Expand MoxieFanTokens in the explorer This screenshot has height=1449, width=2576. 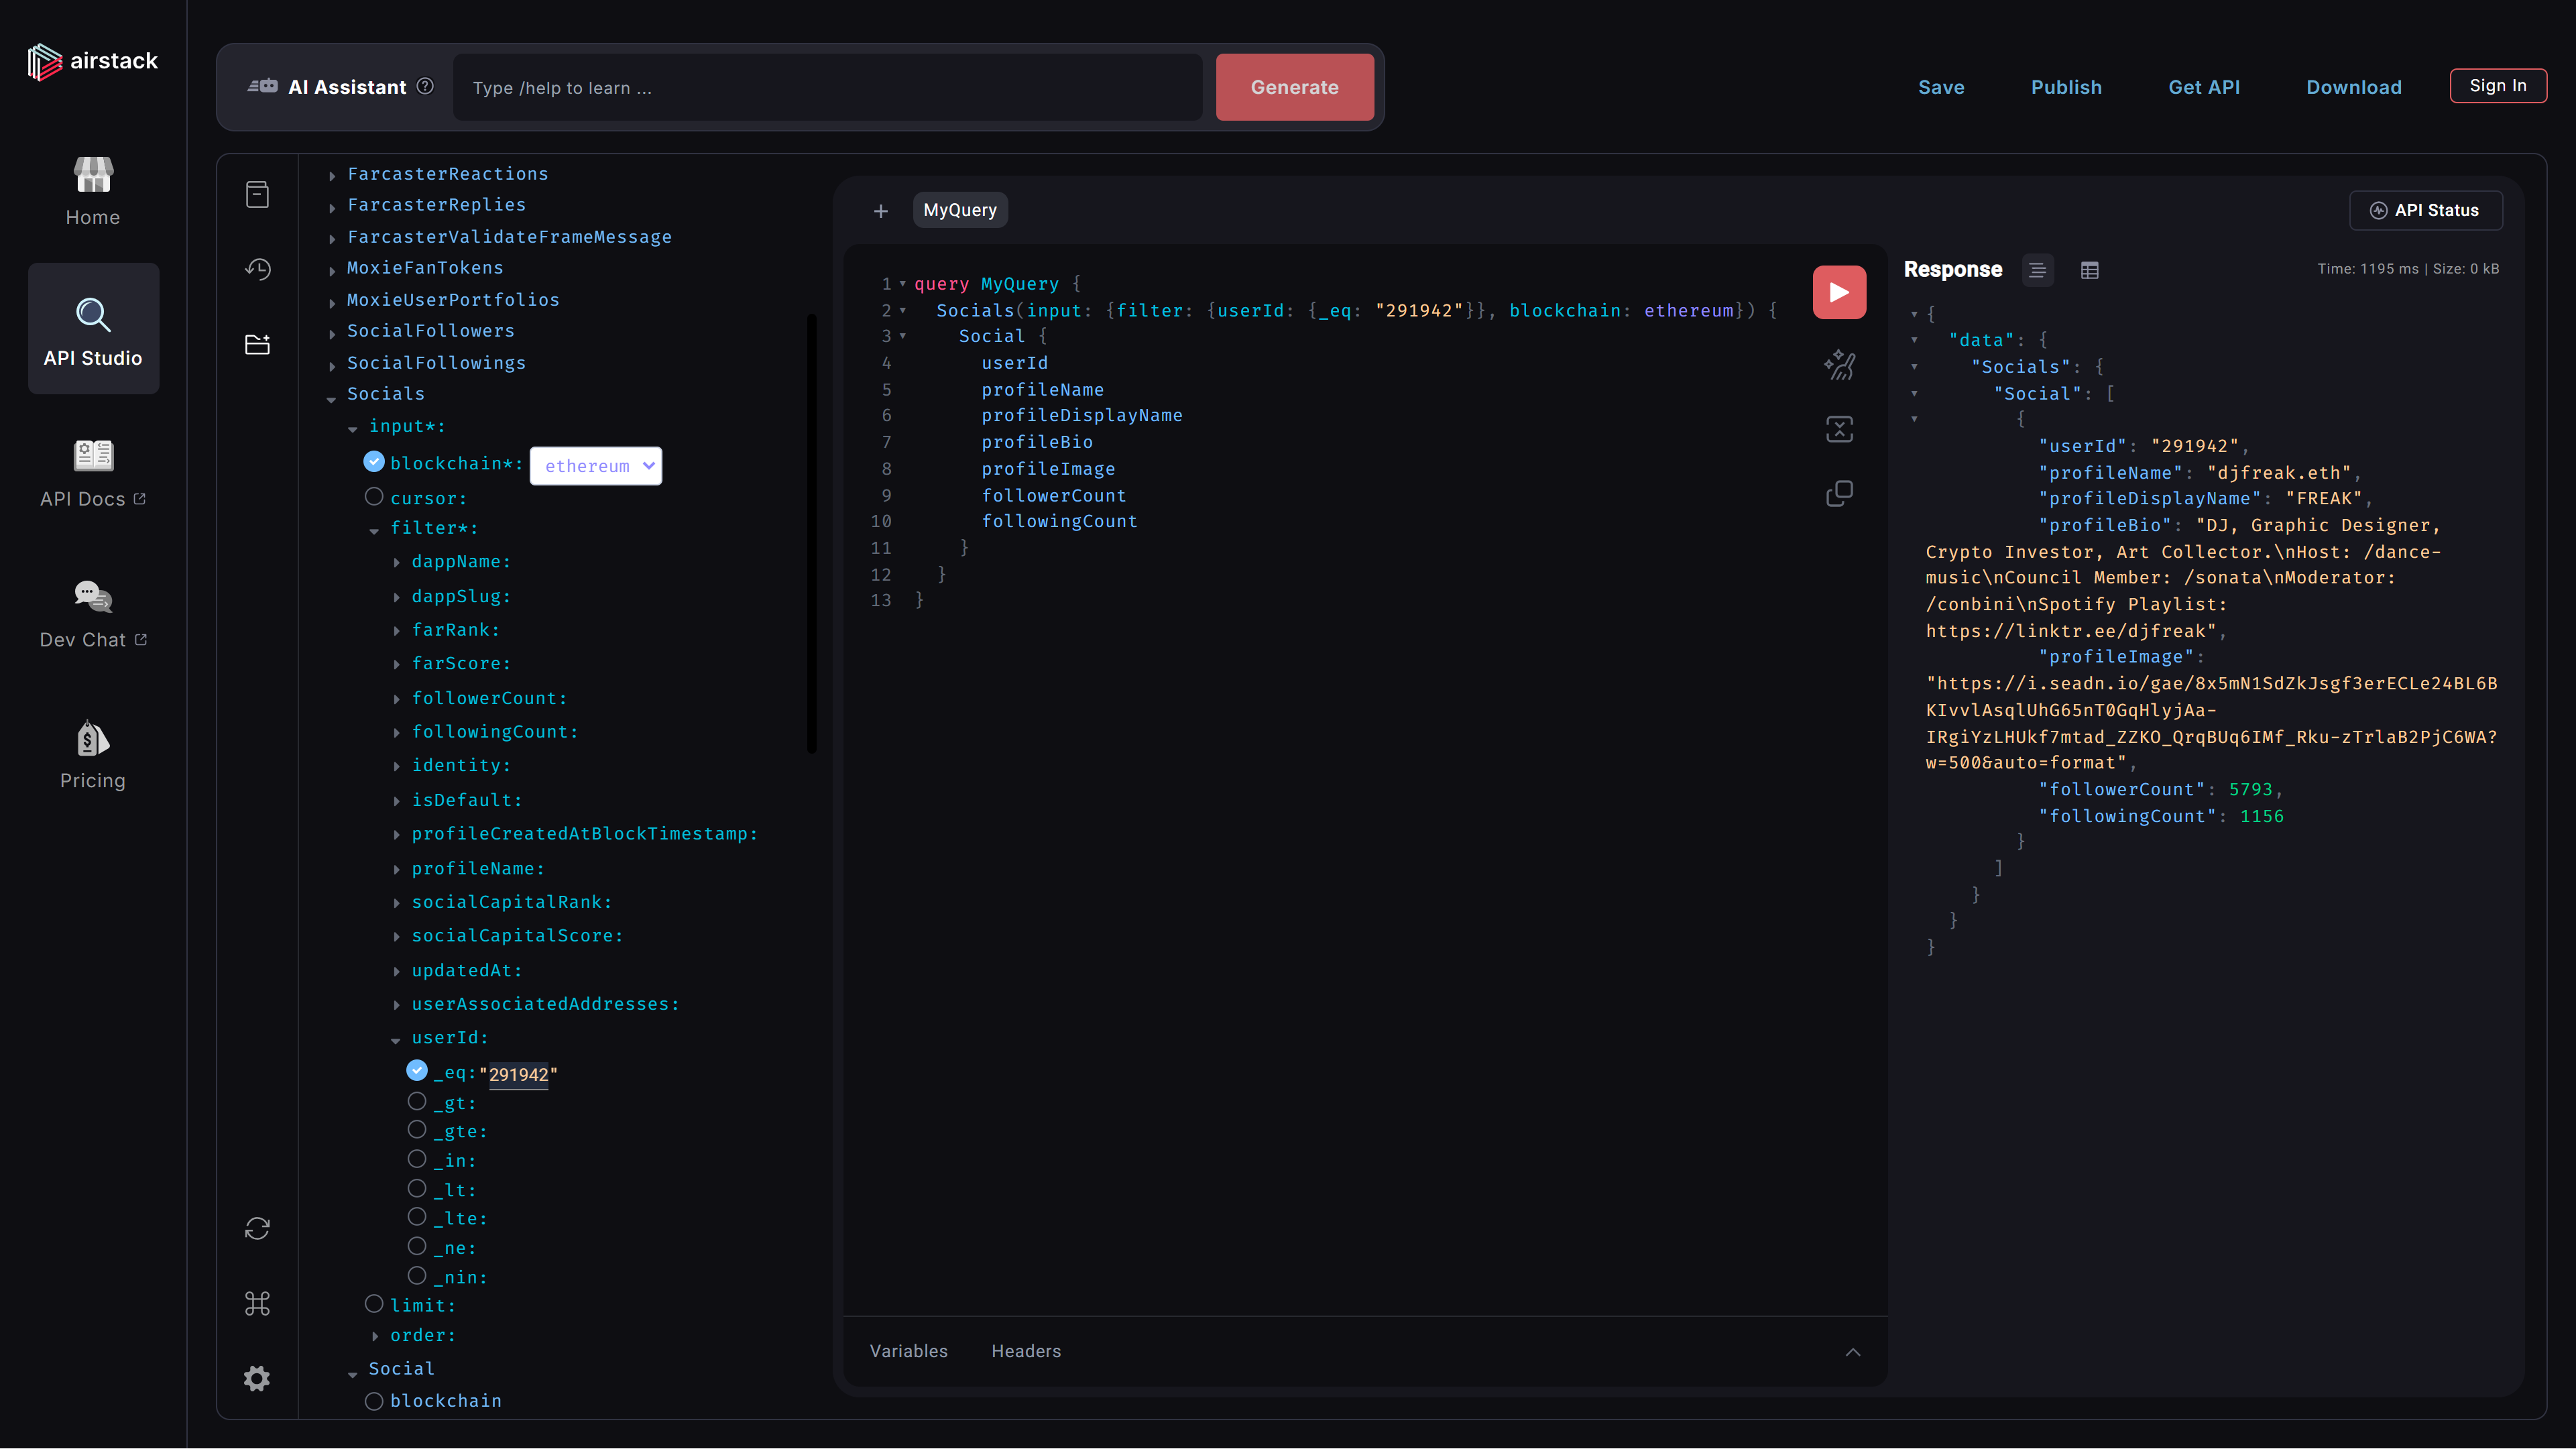point(332,270)
